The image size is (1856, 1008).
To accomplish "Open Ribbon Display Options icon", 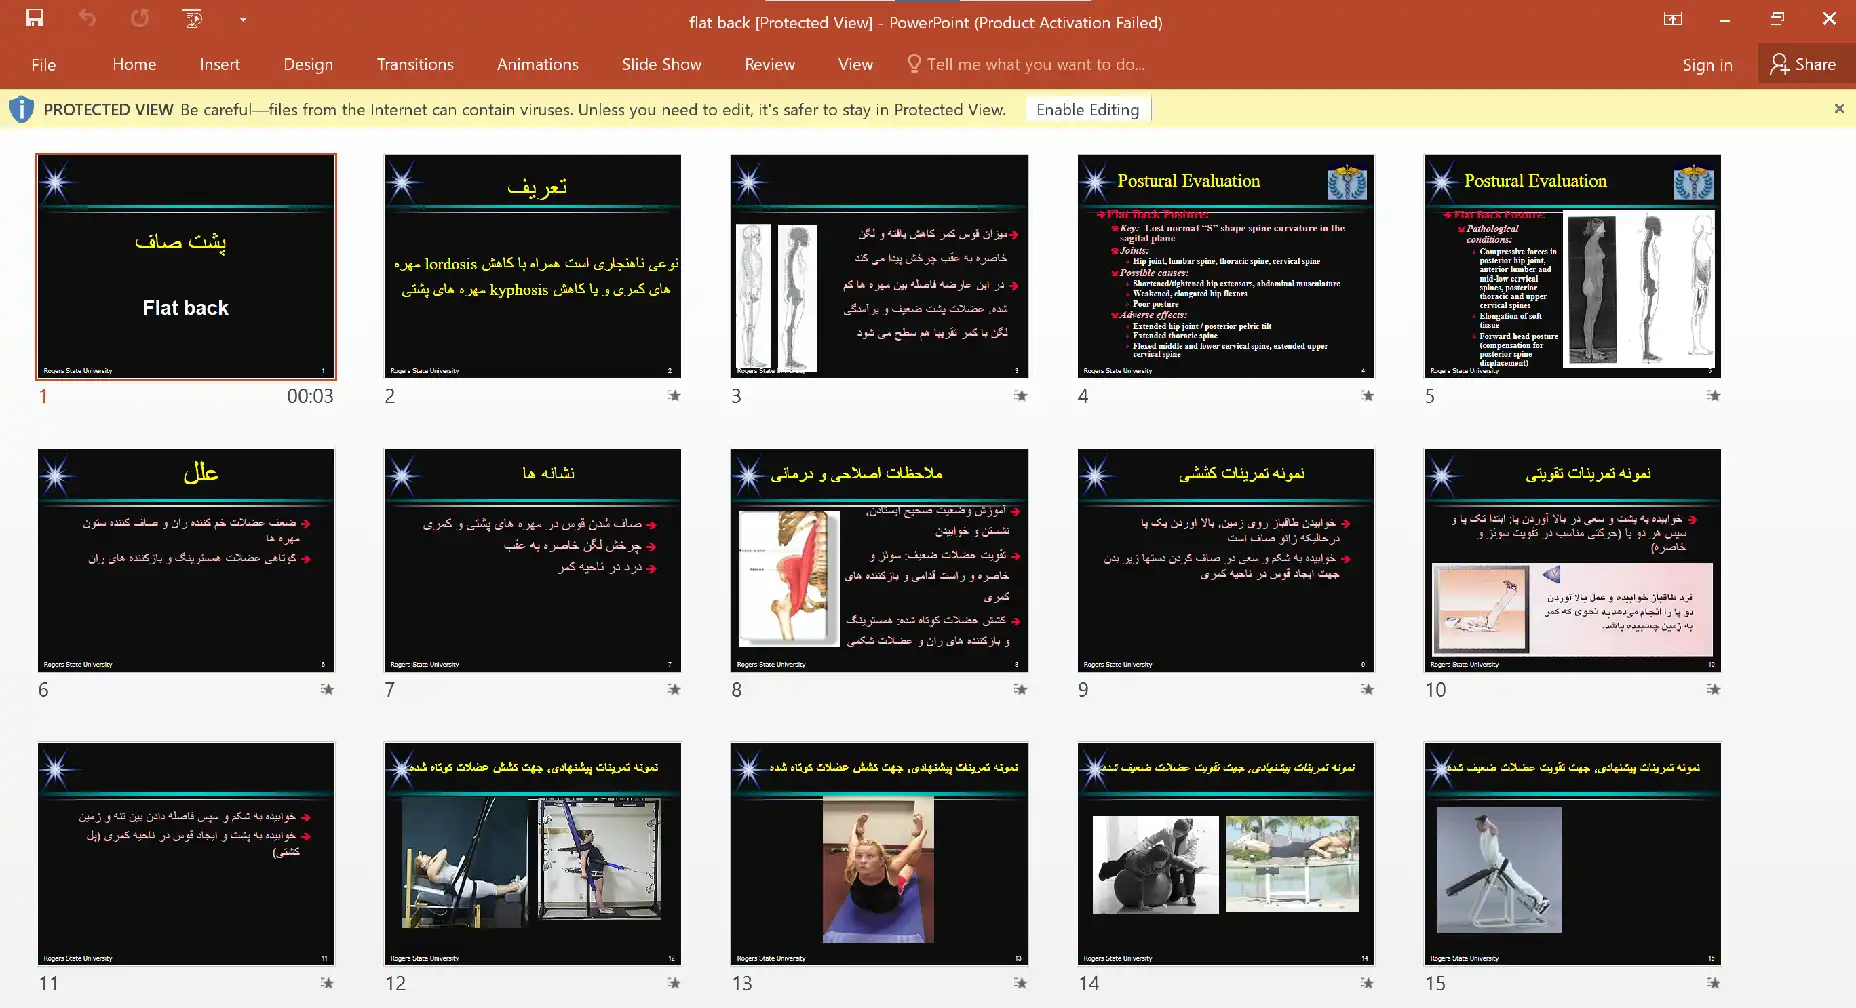I will coord(1672,19).
